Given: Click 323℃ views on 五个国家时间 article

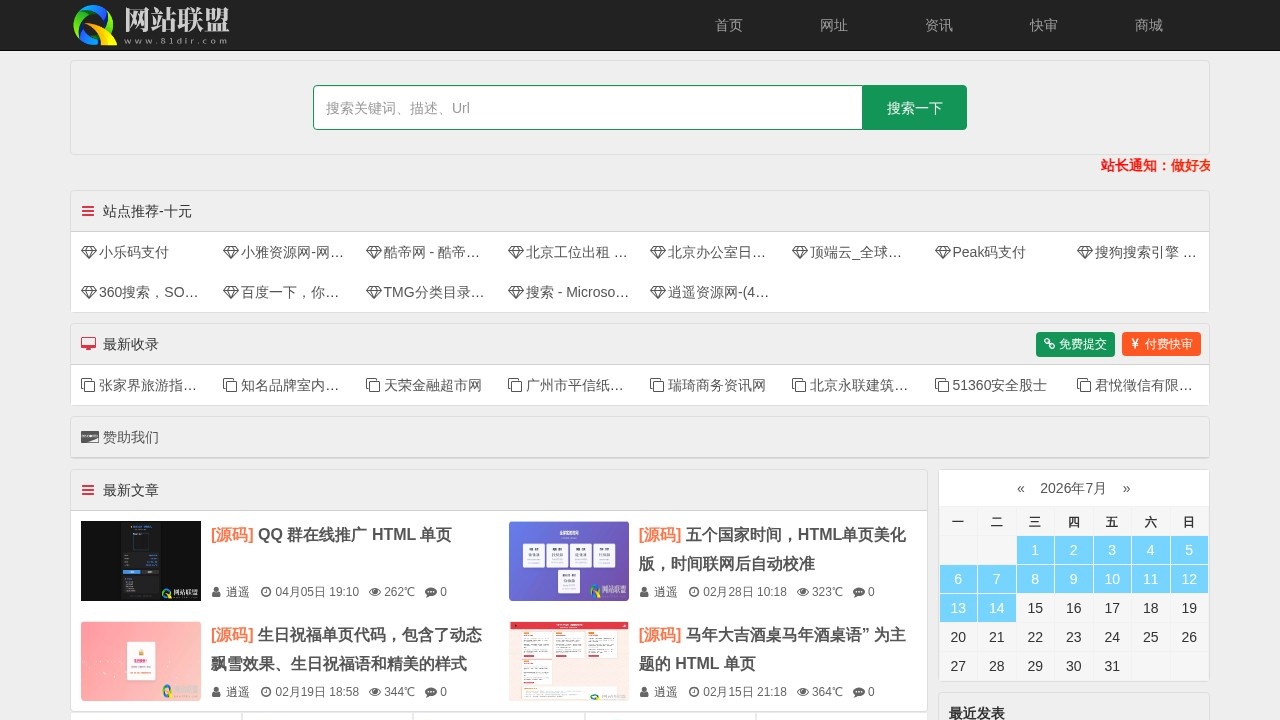Looking at the screenshot, I should [820, 592].
